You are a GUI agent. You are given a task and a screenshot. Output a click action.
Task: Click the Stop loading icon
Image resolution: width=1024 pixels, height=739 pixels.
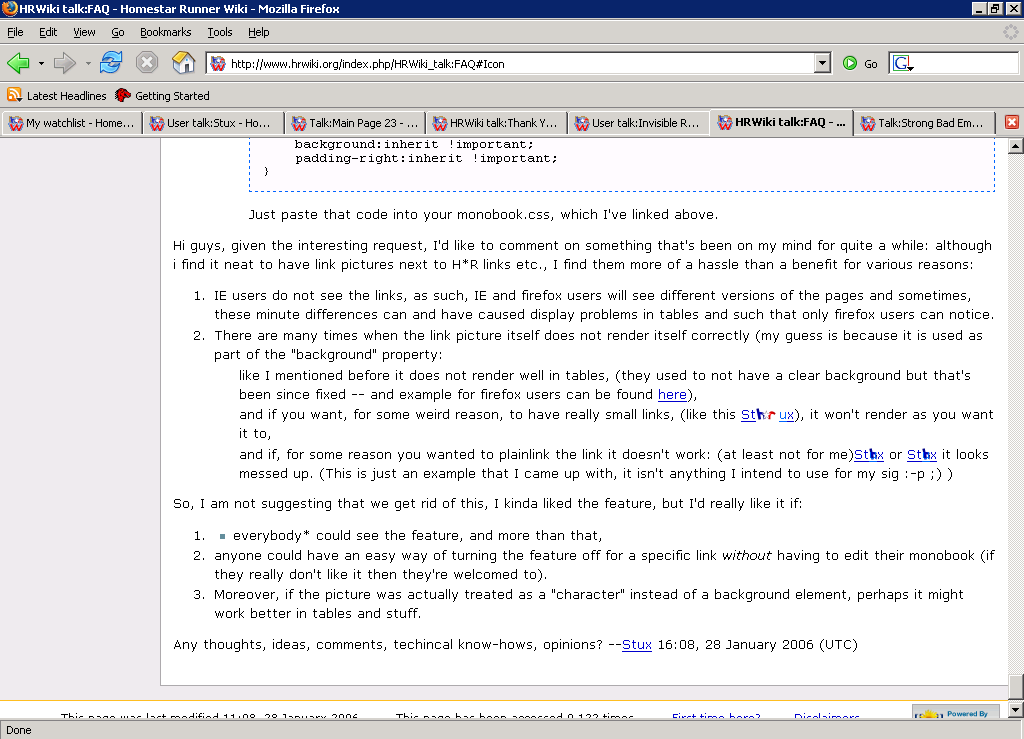[147, 63]
